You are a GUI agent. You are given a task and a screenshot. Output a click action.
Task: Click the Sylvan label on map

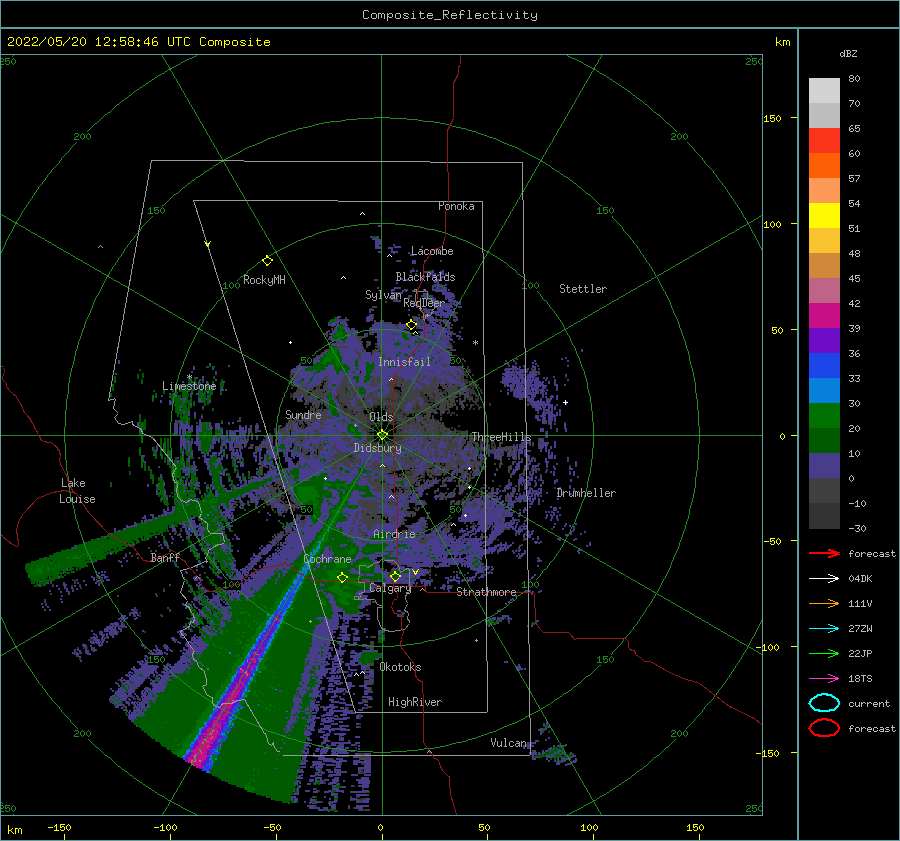tap(383, 295)
